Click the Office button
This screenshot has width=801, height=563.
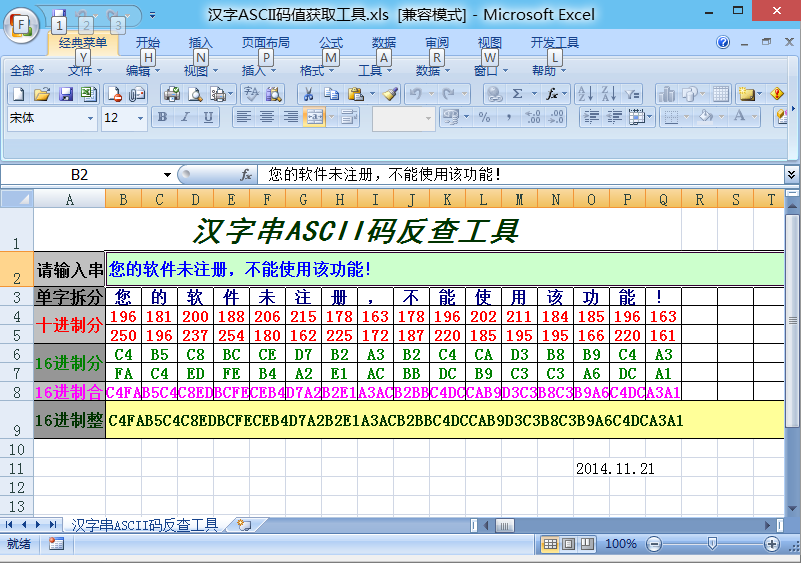pos(22,23)
